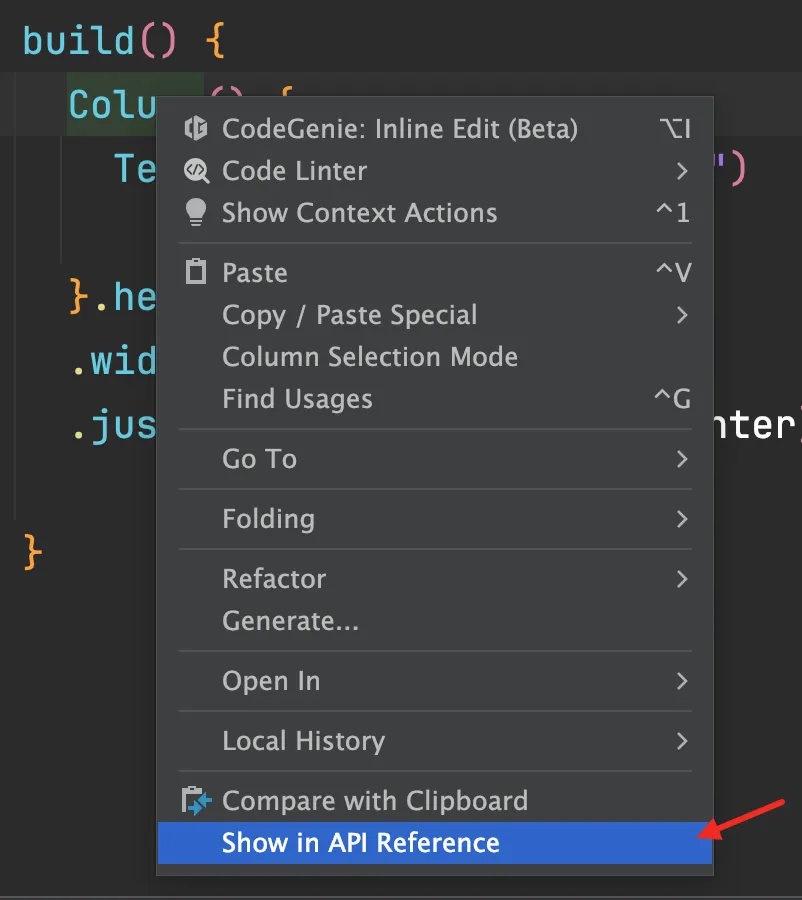Open the Go To submenu chevron
This screenshot has width=802, height=900.
pos(681,459)
